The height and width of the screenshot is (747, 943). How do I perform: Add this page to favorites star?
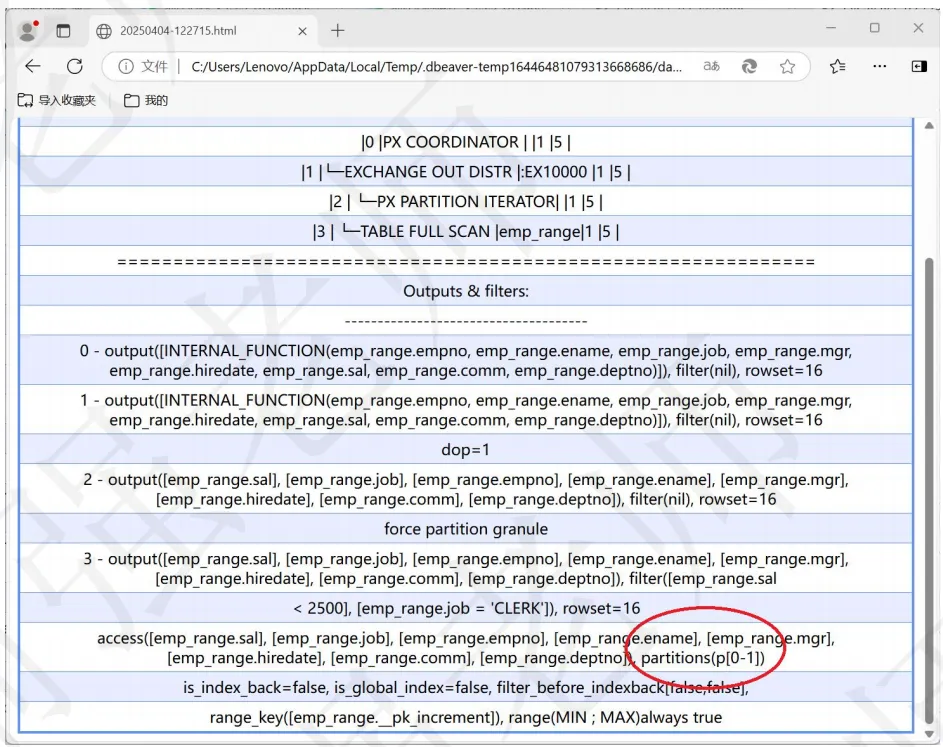click(x=787, y=66)
